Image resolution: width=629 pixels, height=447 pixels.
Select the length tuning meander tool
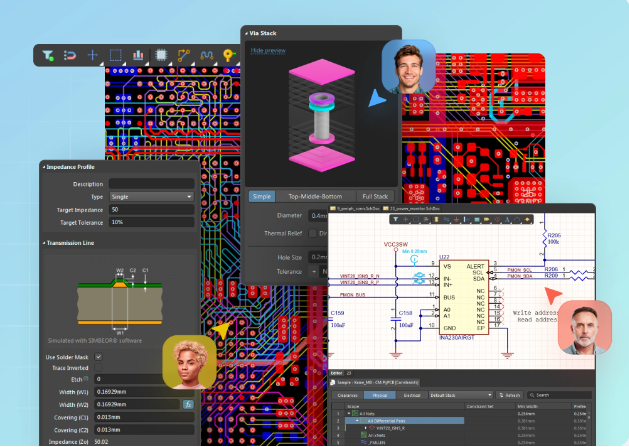[x=206, y=56]
